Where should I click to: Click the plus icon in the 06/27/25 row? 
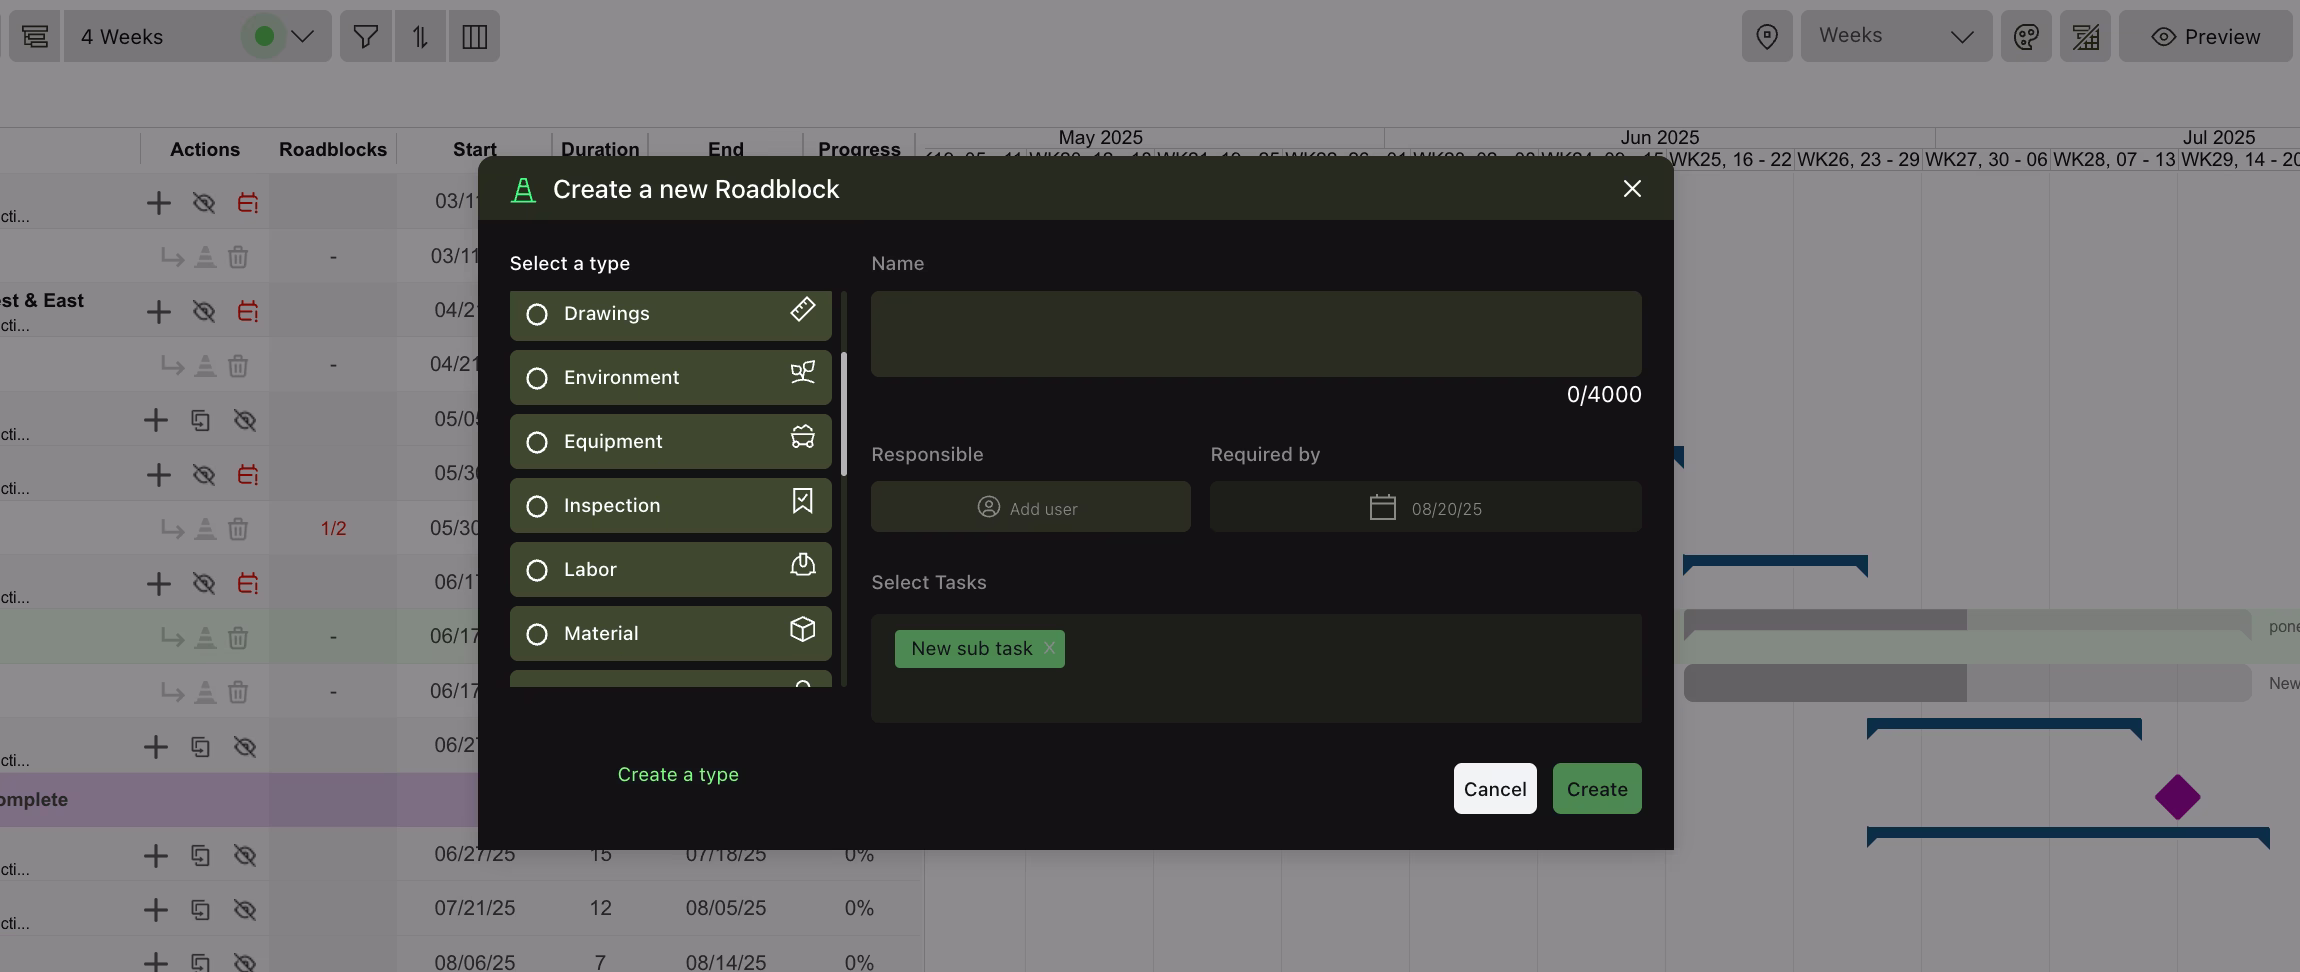click(155, 856)
